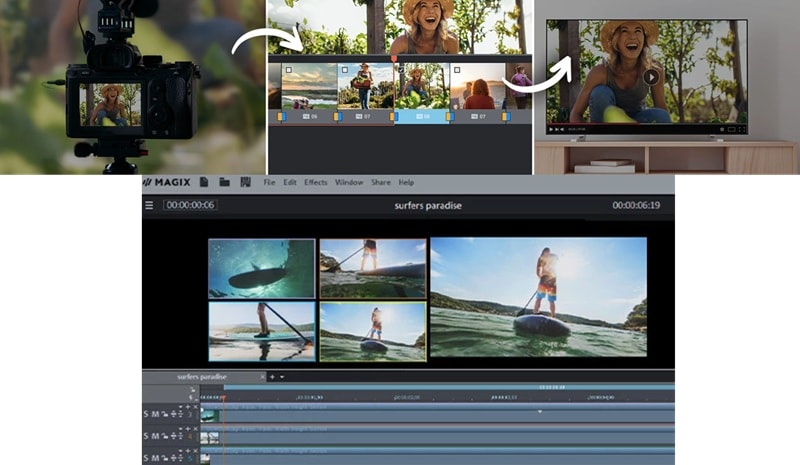Solo track 4 with the S button
Image resolution: width=800 pixels, height=465 pixels.
(x=146, y=436)
